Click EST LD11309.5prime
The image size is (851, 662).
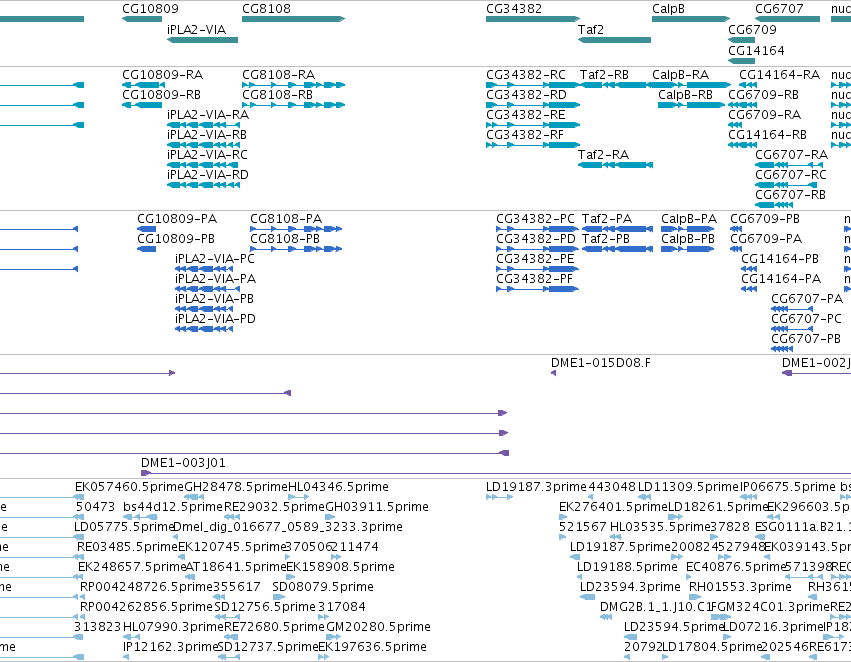pos(644,497)
